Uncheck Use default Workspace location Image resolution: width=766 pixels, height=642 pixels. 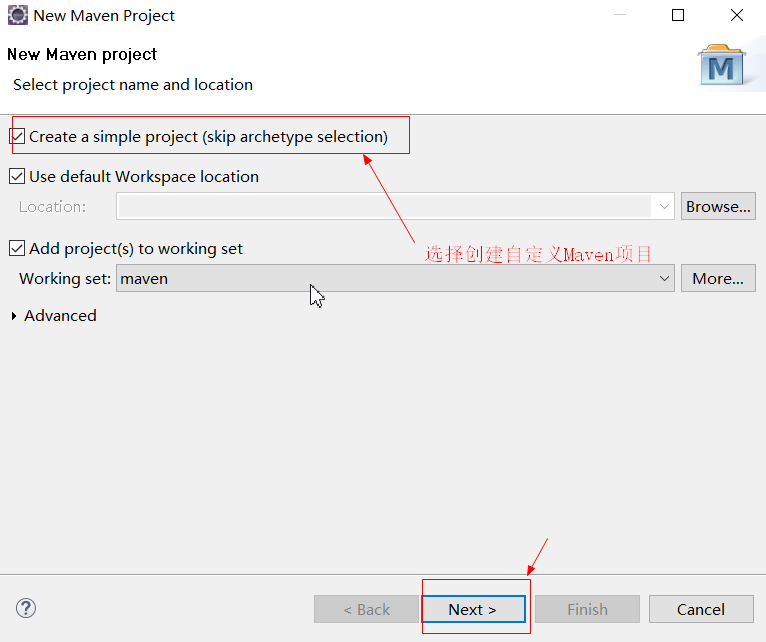pyautogui.click(x=17, y=176)
